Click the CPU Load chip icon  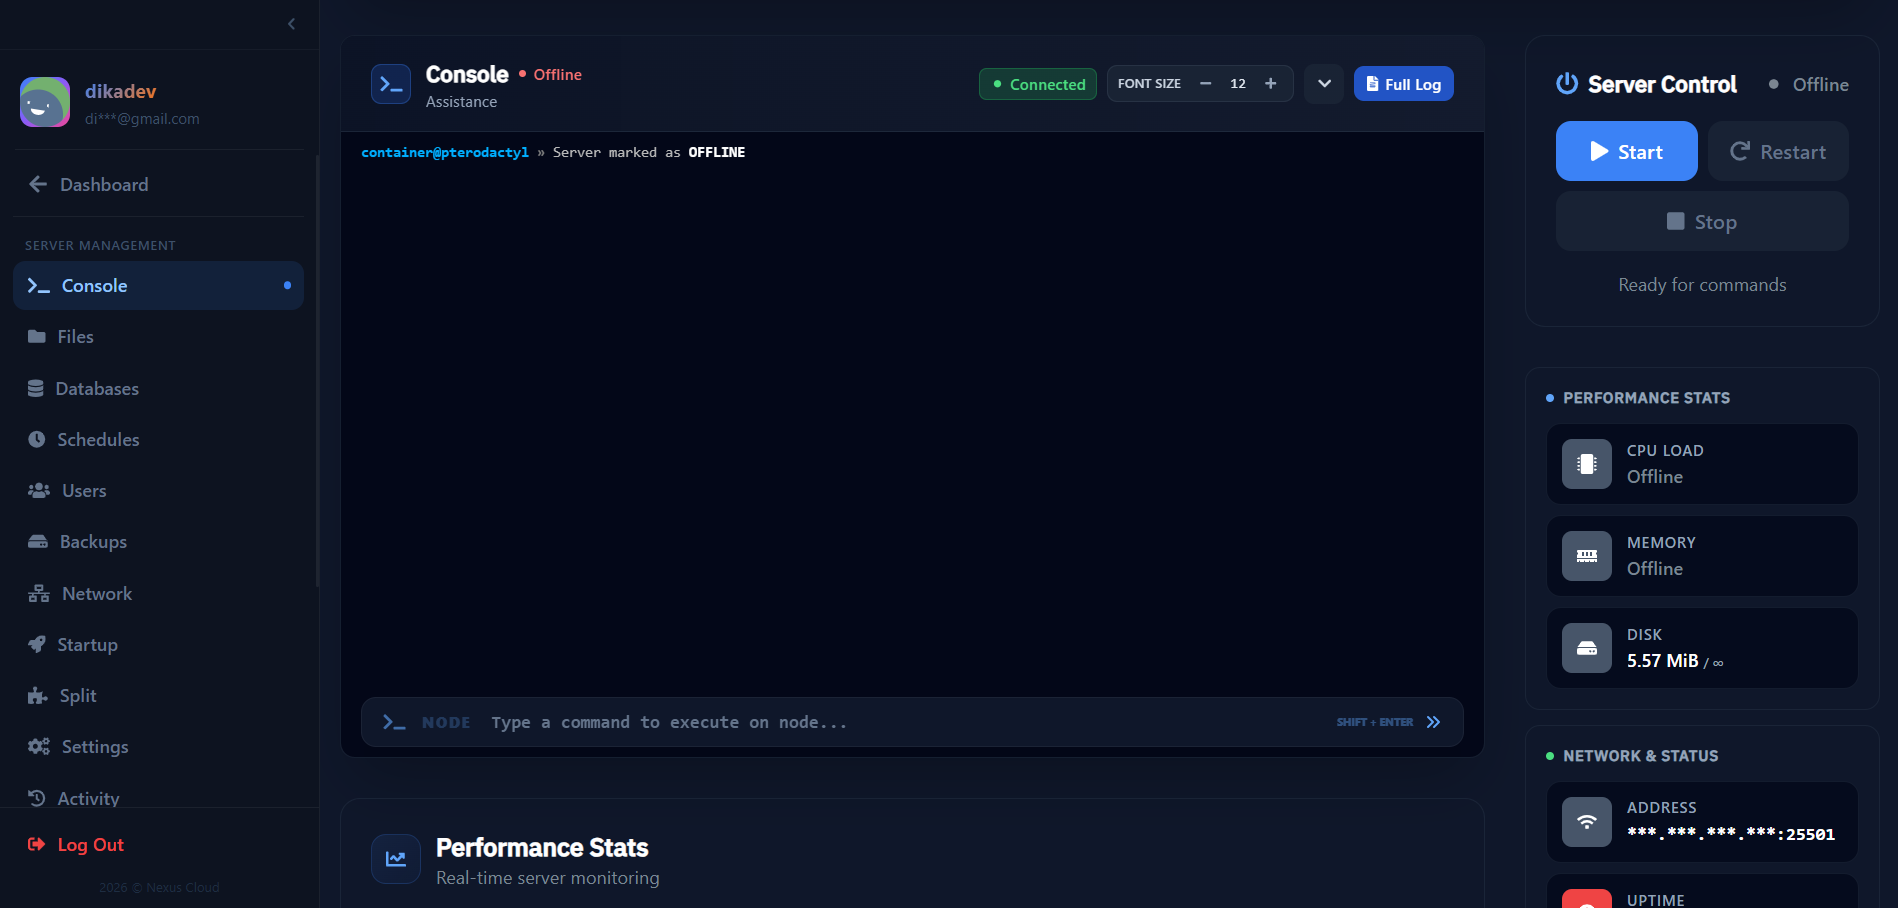[1587, 464]
